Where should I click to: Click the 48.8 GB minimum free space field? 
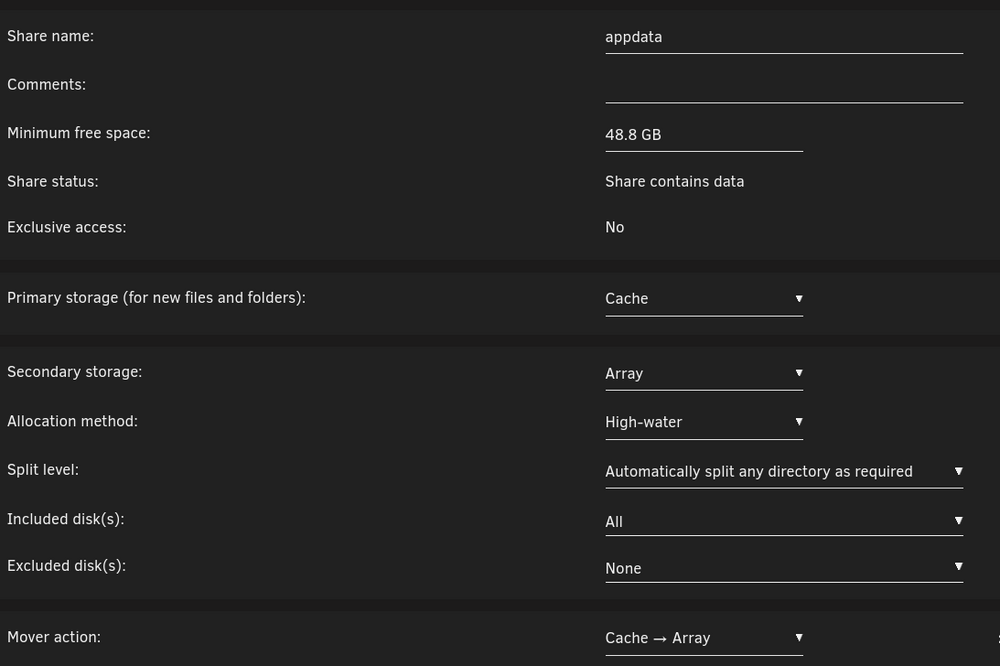[704, 135]
